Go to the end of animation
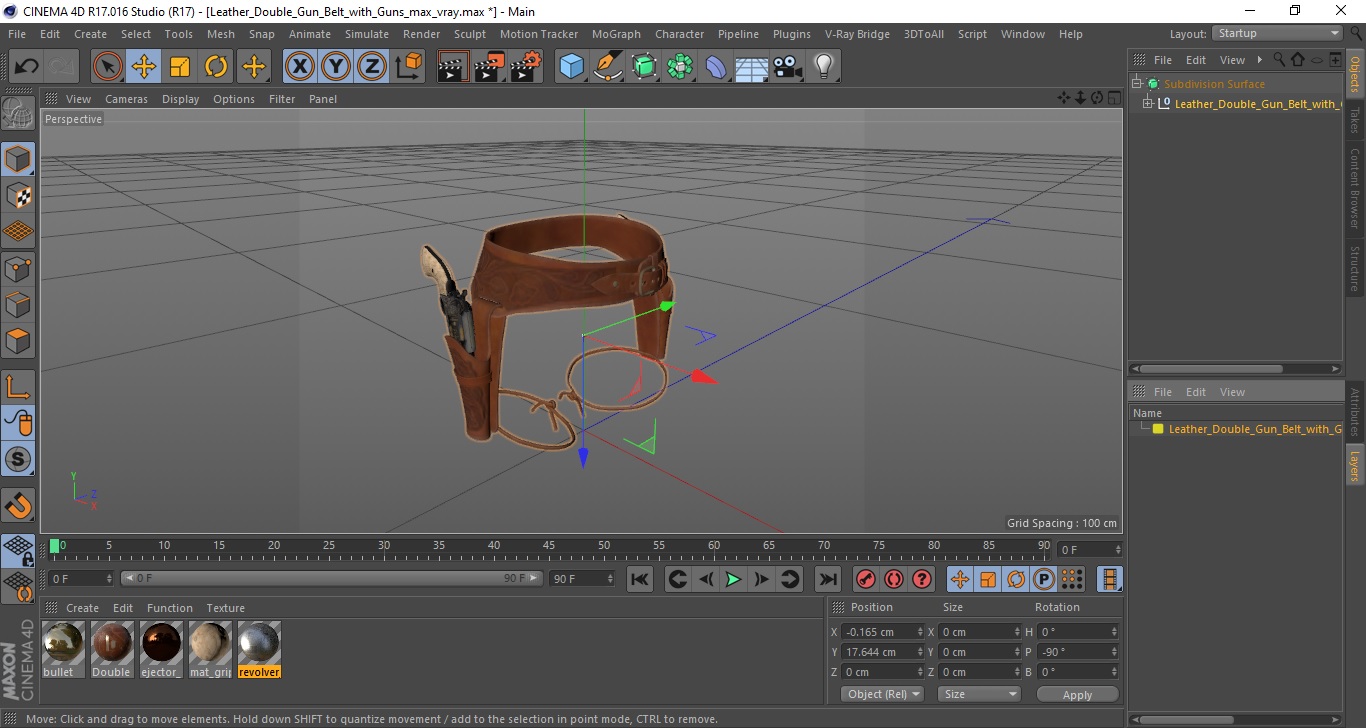The image size is (1366, 728). (827, 579)
